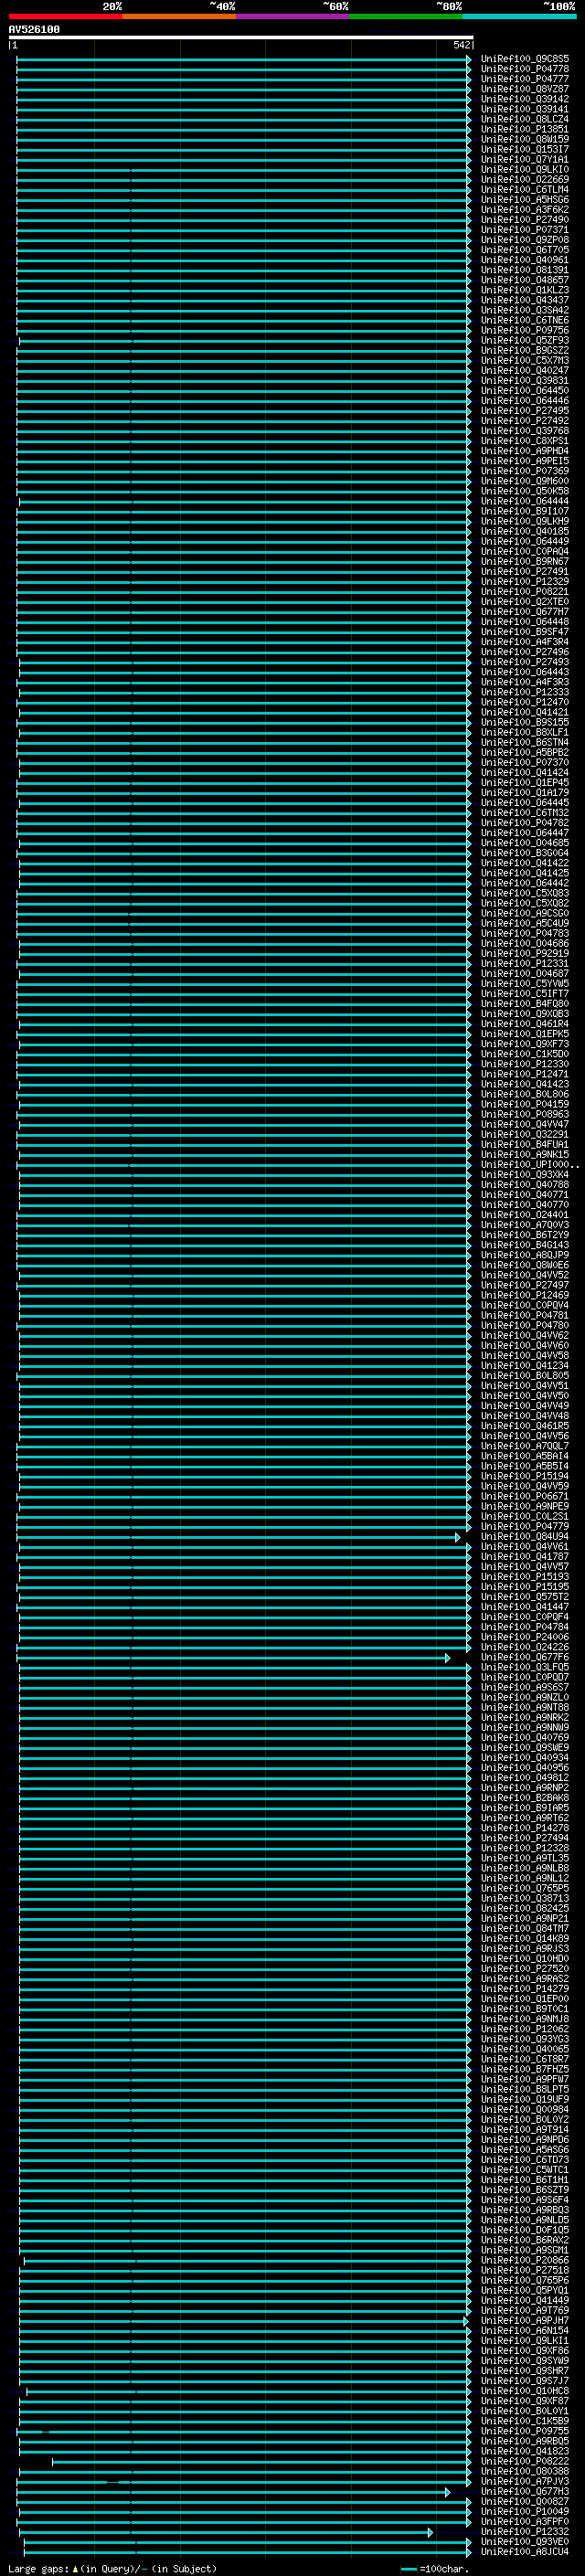Select hit UniRef100_Q677H3
Viewport: 585px width, 2576px height.
click(525, 2491)
